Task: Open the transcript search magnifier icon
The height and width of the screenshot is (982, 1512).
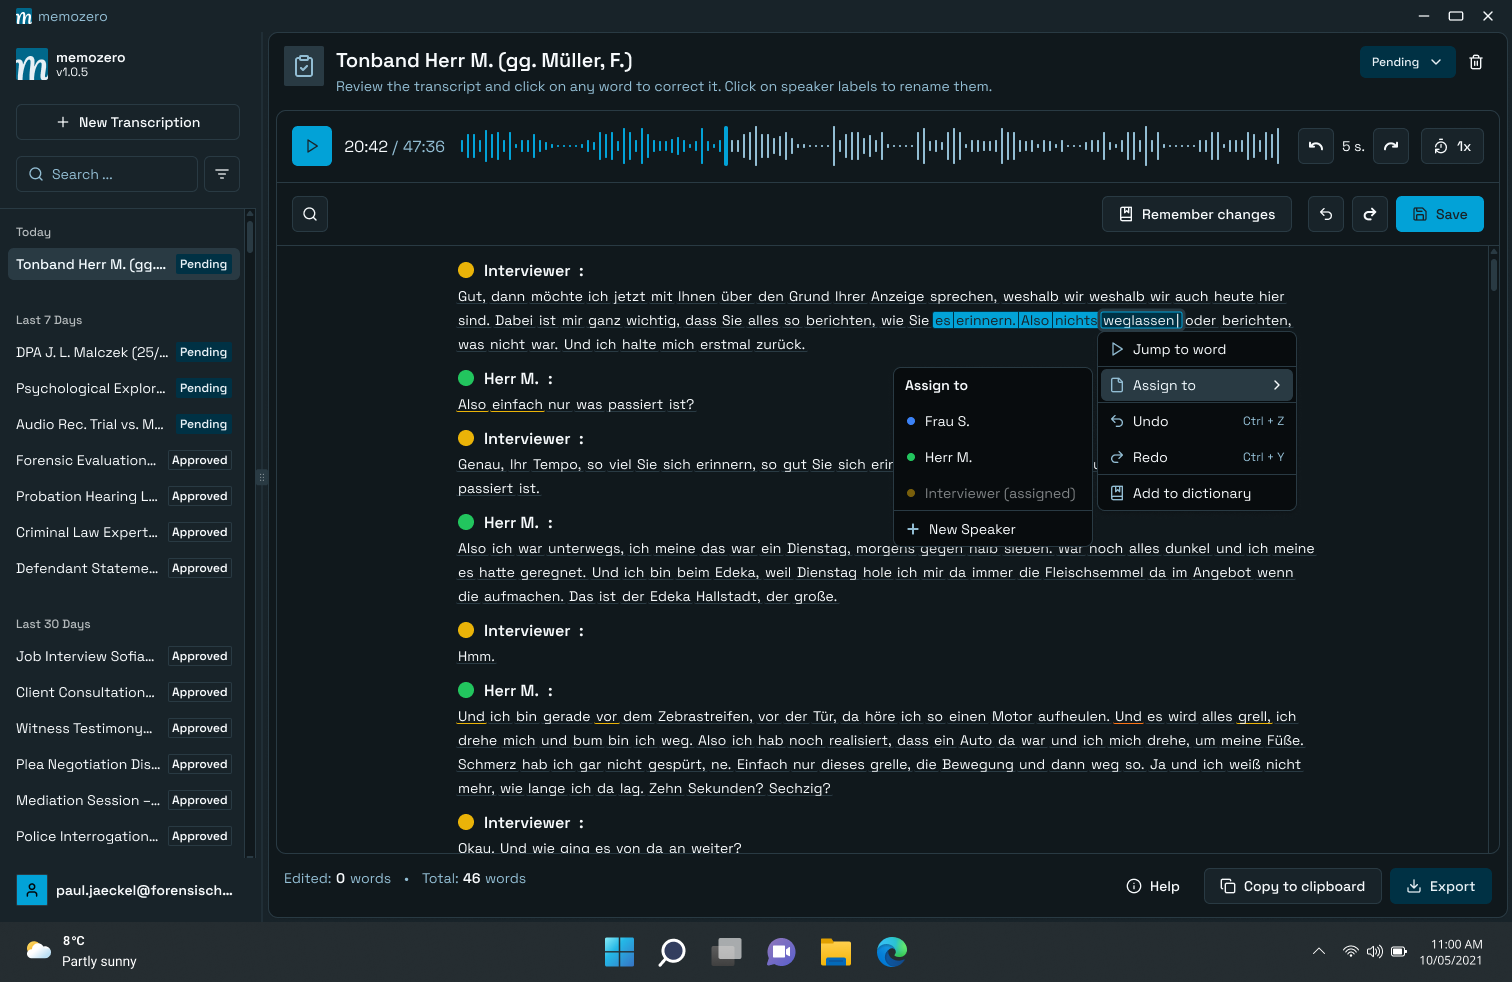Action: pyautogui.click(x=309, y=213)
